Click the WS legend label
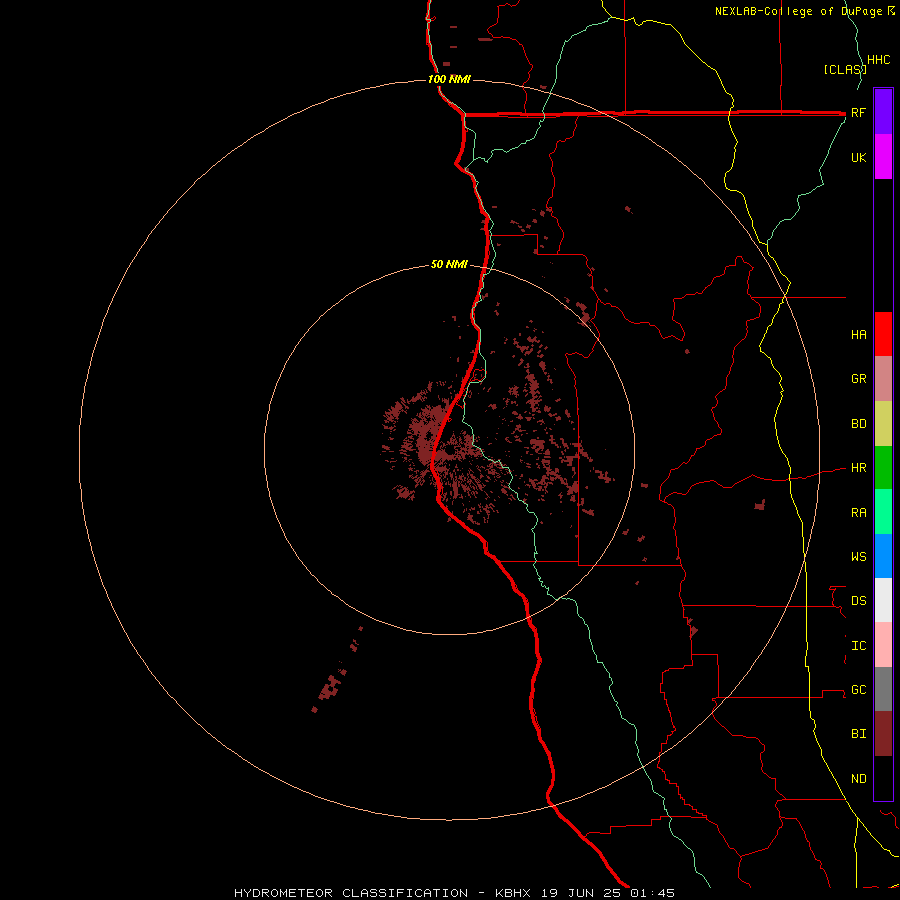900x900 pixels. point(858,557)
